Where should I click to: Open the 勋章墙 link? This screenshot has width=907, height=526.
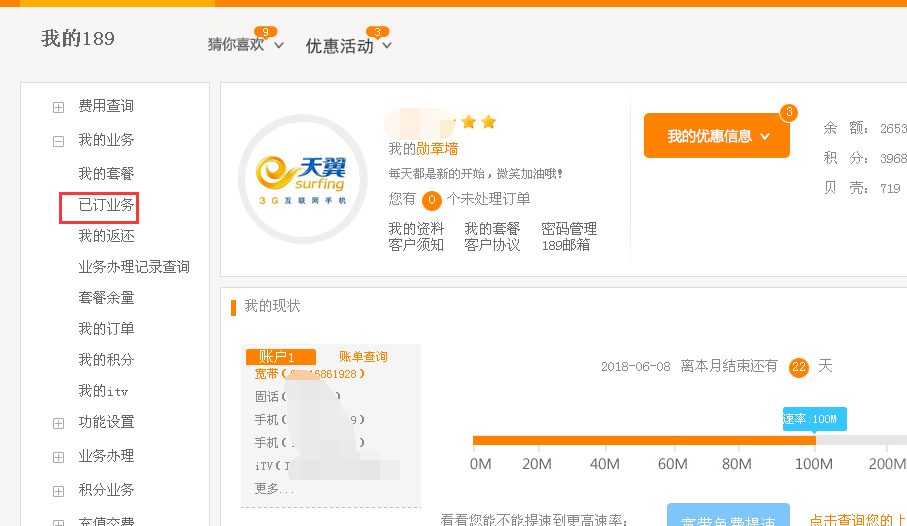(437, 149)
